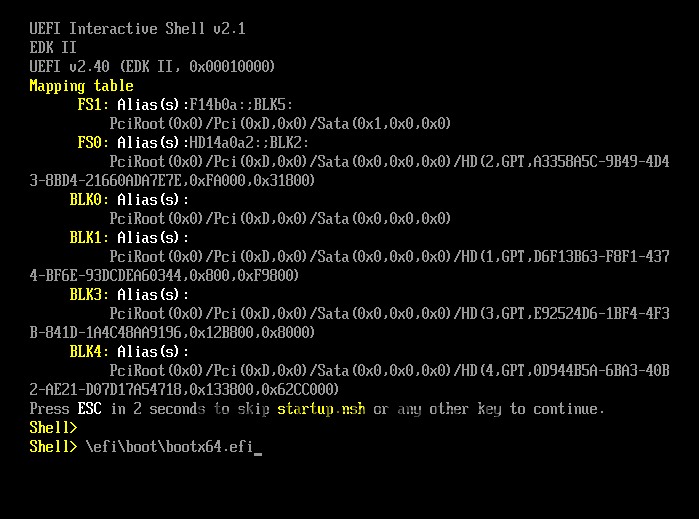Click the blinking cursor after bootx64.efi

tap(258, 448)
